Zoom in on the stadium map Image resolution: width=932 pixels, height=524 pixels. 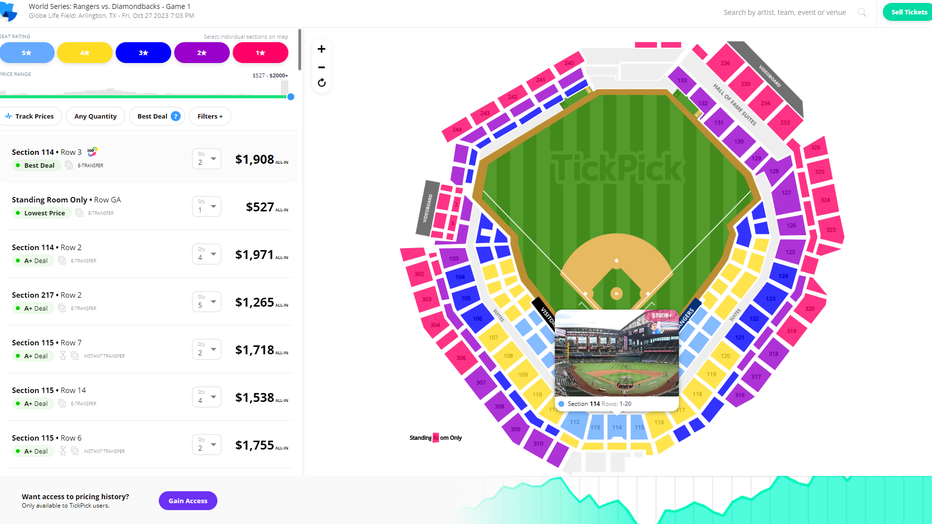click(322, 49)
